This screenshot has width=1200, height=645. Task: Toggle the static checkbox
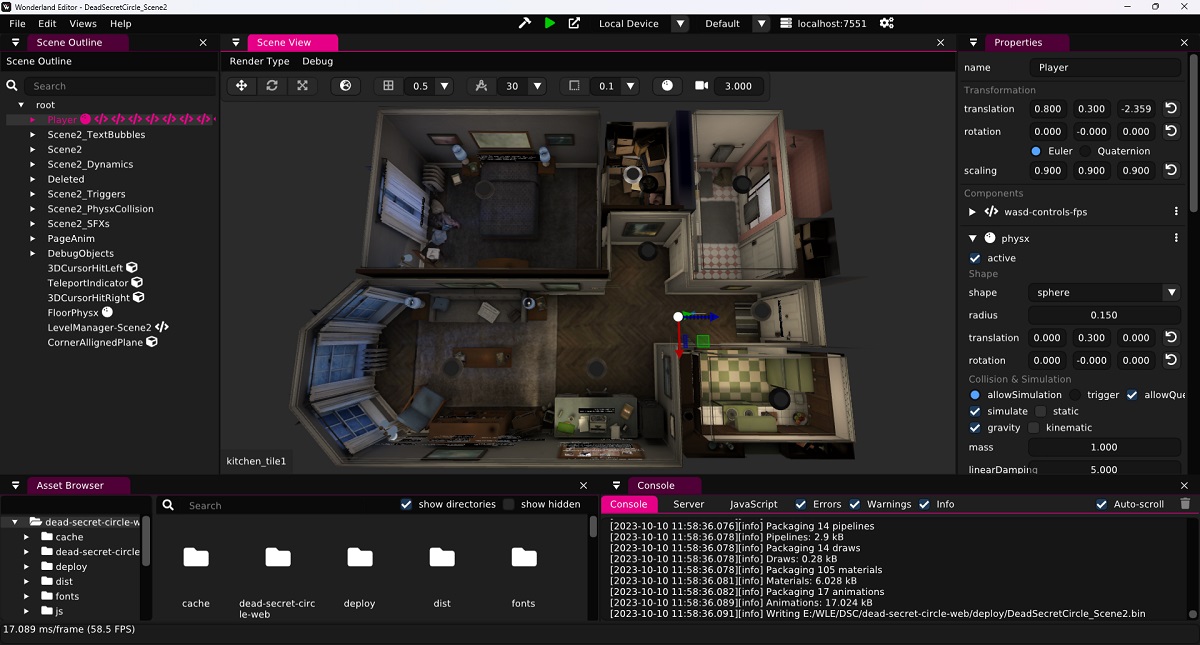[x=1041, y=411]
